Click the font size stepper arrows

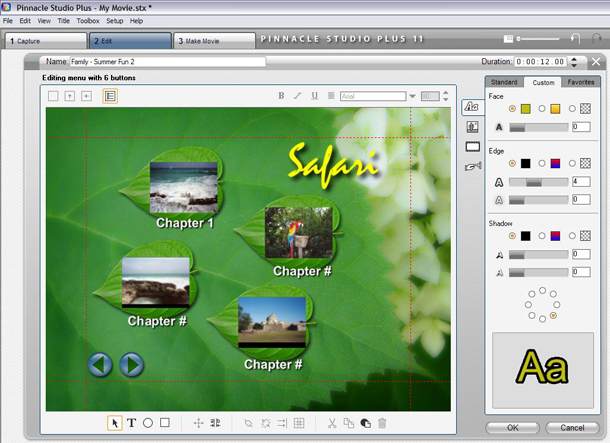[x=446, y=96]
